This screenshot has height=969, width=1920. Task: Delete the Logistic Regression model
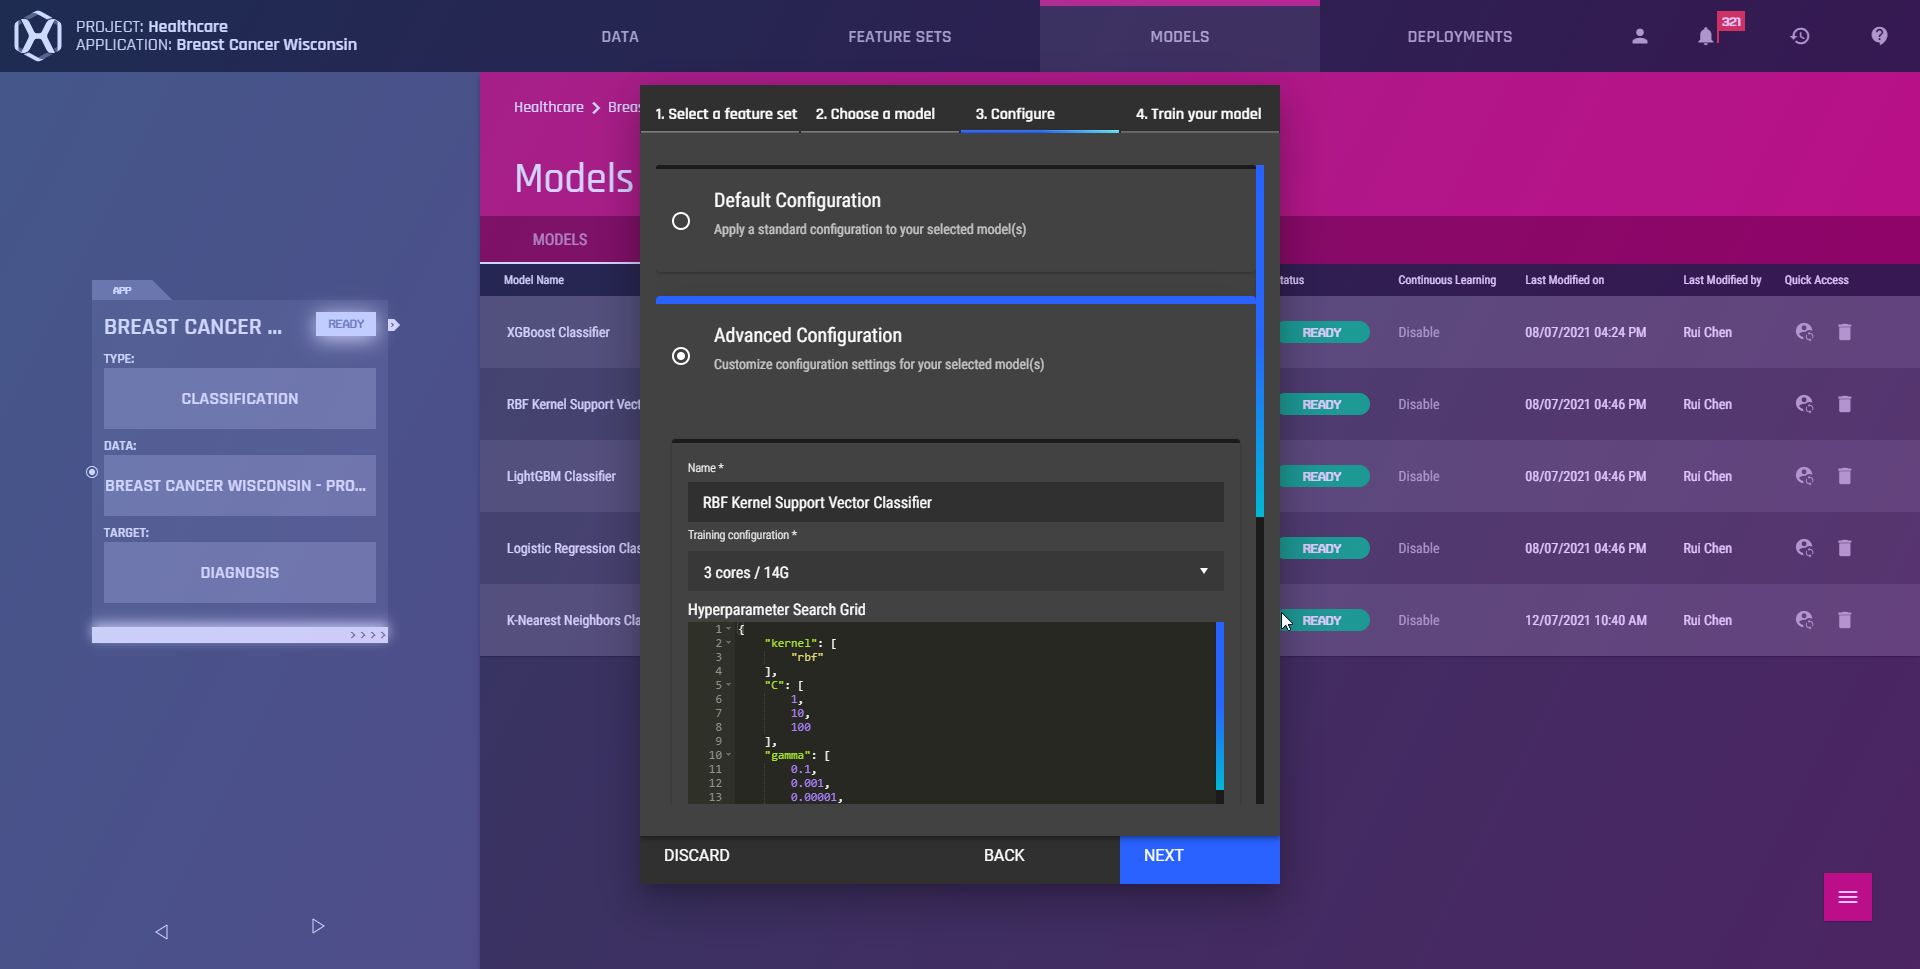(x=1845, y=548)
